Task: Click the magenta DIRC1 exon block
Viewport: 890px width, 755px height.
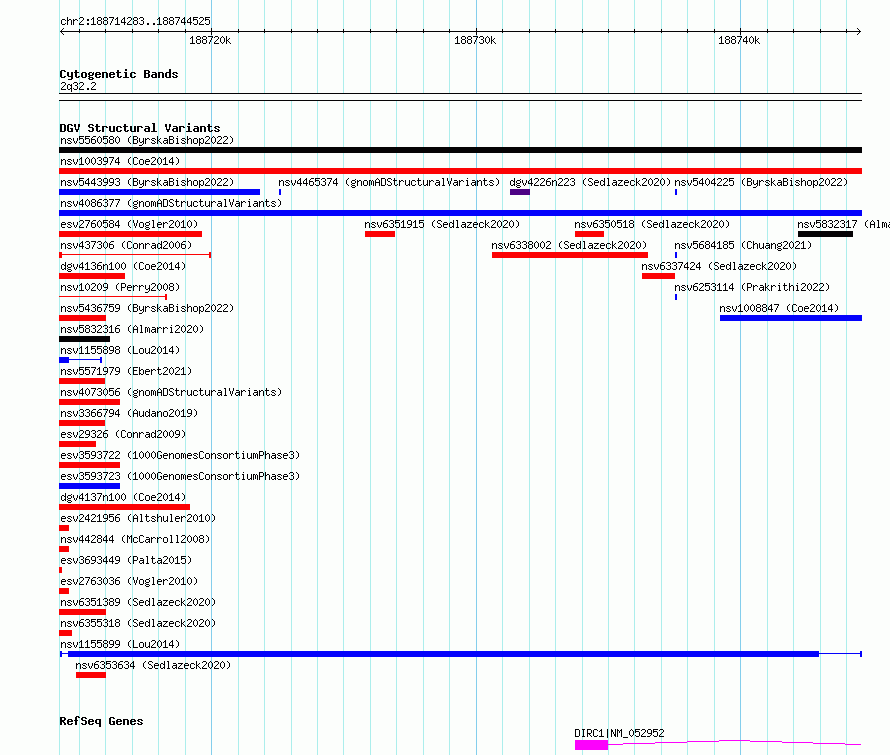Action: pos(591,745)
